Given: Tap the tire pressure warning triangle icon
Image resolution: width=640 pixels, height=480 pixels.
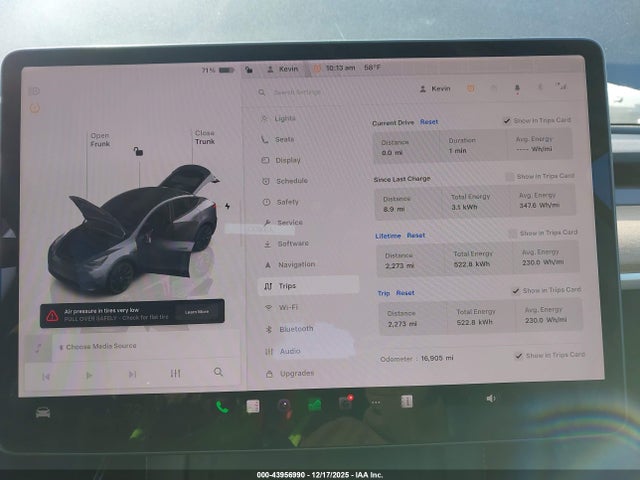Looking at the screenshot, I should 52,316.
